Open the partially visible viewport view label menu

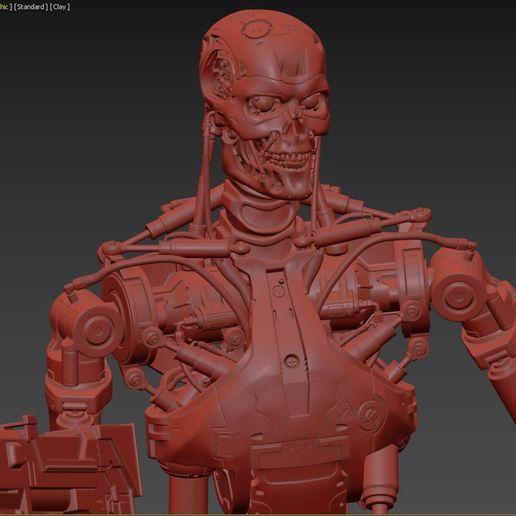(5, 7)
